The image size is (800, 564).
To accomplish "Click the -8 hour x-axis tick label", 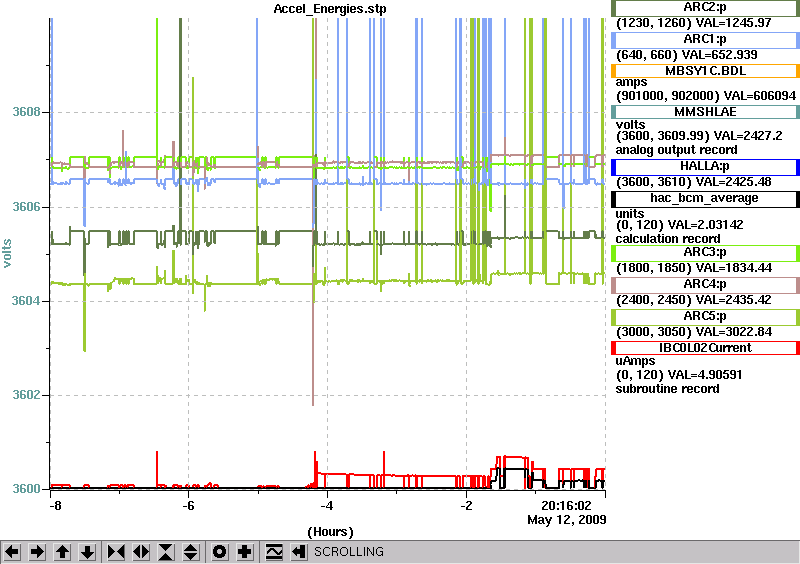I will pos(55,506).
